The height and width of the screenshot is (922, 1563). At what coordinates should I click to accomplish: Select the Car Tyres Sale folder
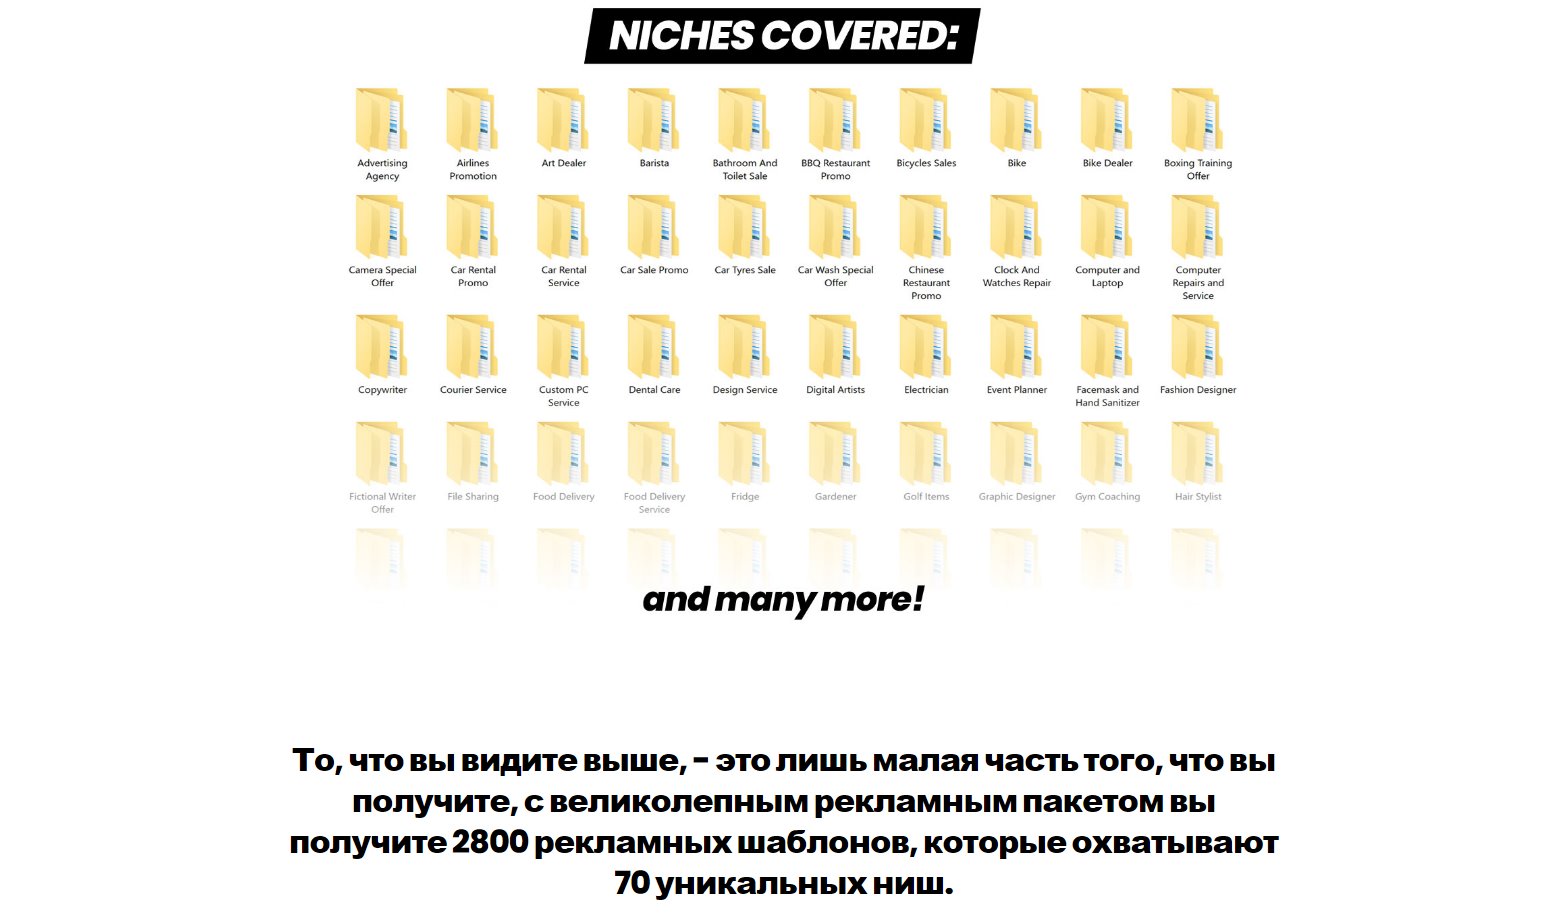[745, 227]
